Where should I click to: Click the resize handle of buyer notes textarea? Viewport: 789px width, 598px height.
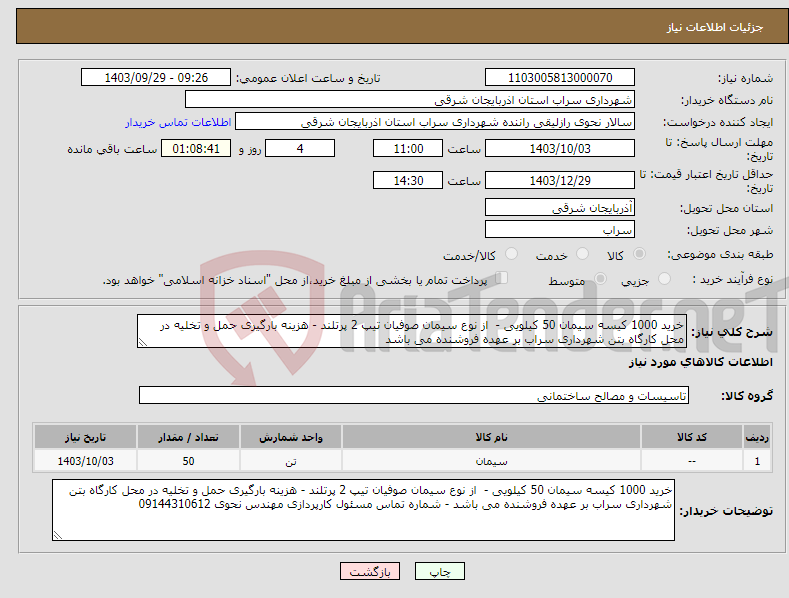pyautogui.click(x=57, y=536)
